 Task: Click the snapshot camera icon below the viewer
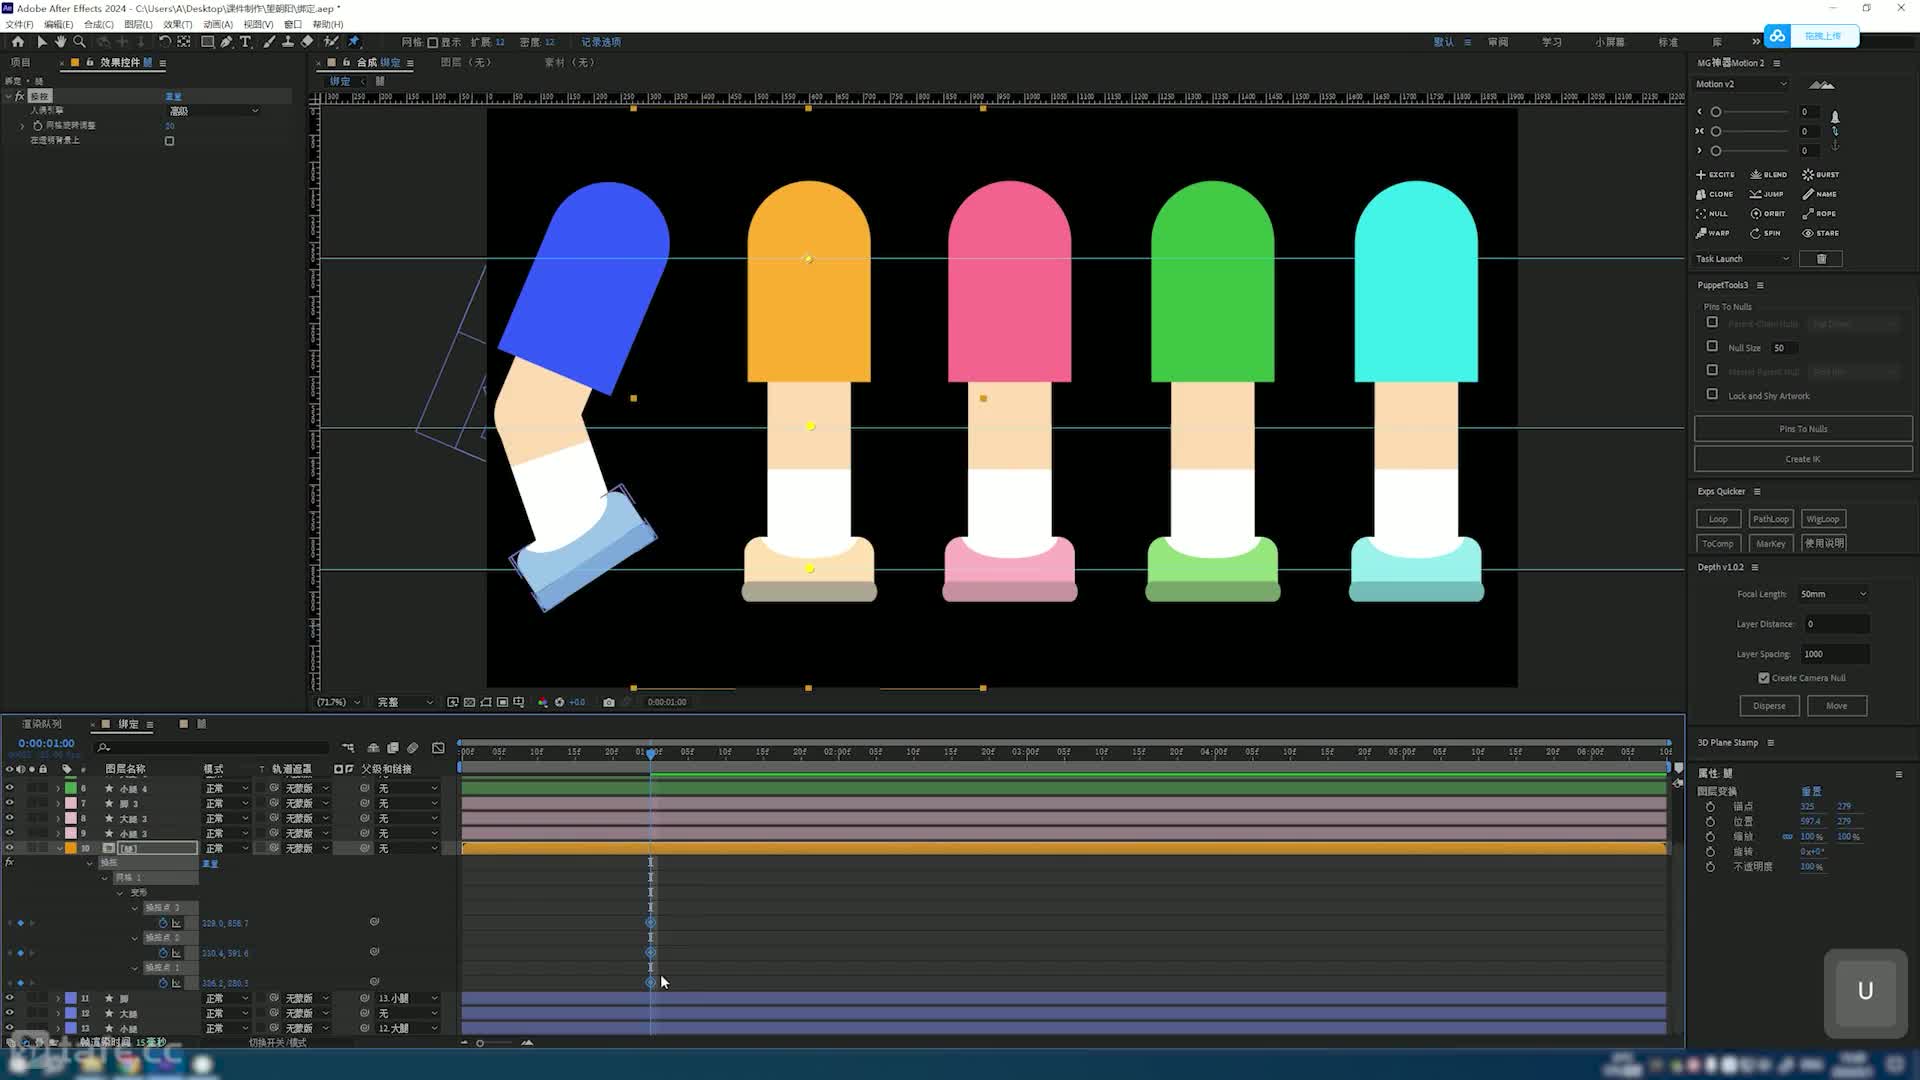(608, 702)
